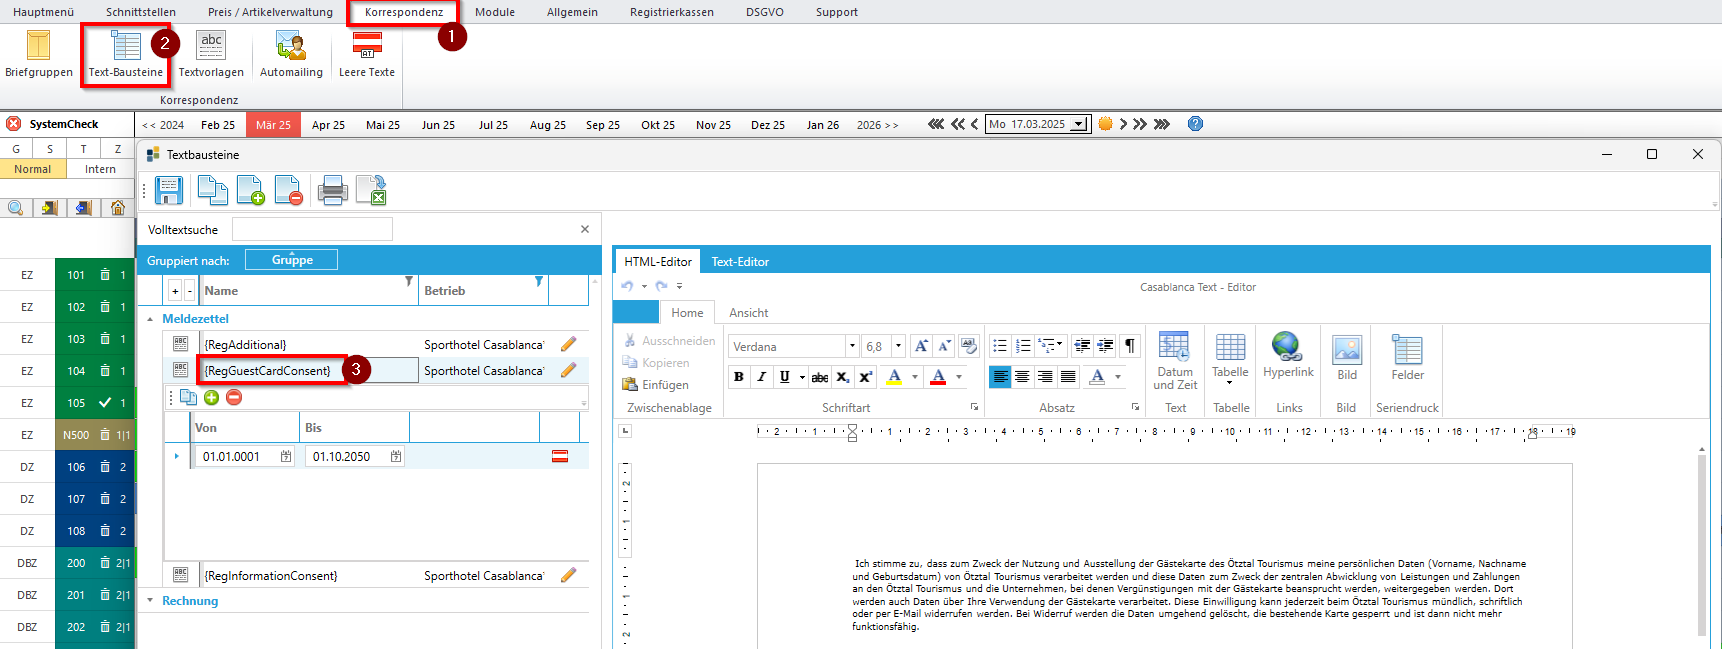Select the Apr 25 month in the calendar bar

coord(328,125)
